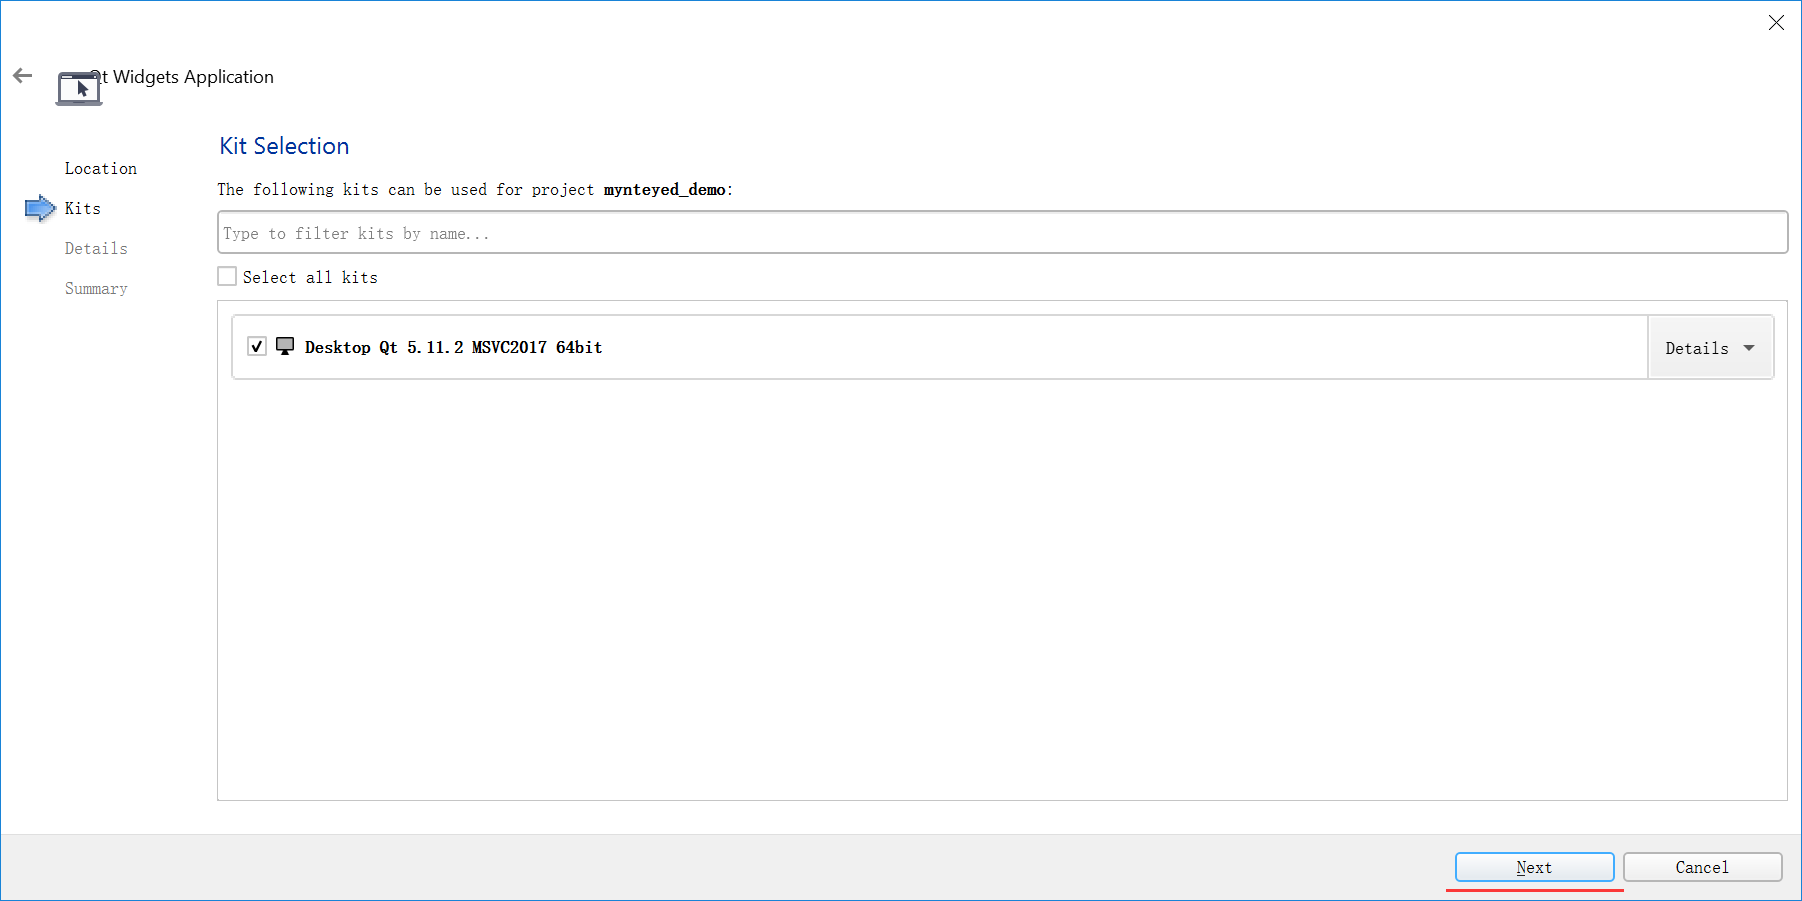Viewport: 1802px width, 901px height.
Task: Click the Qt Widgets Application title text
Action: pyautogui.click(x=184, y=77)
